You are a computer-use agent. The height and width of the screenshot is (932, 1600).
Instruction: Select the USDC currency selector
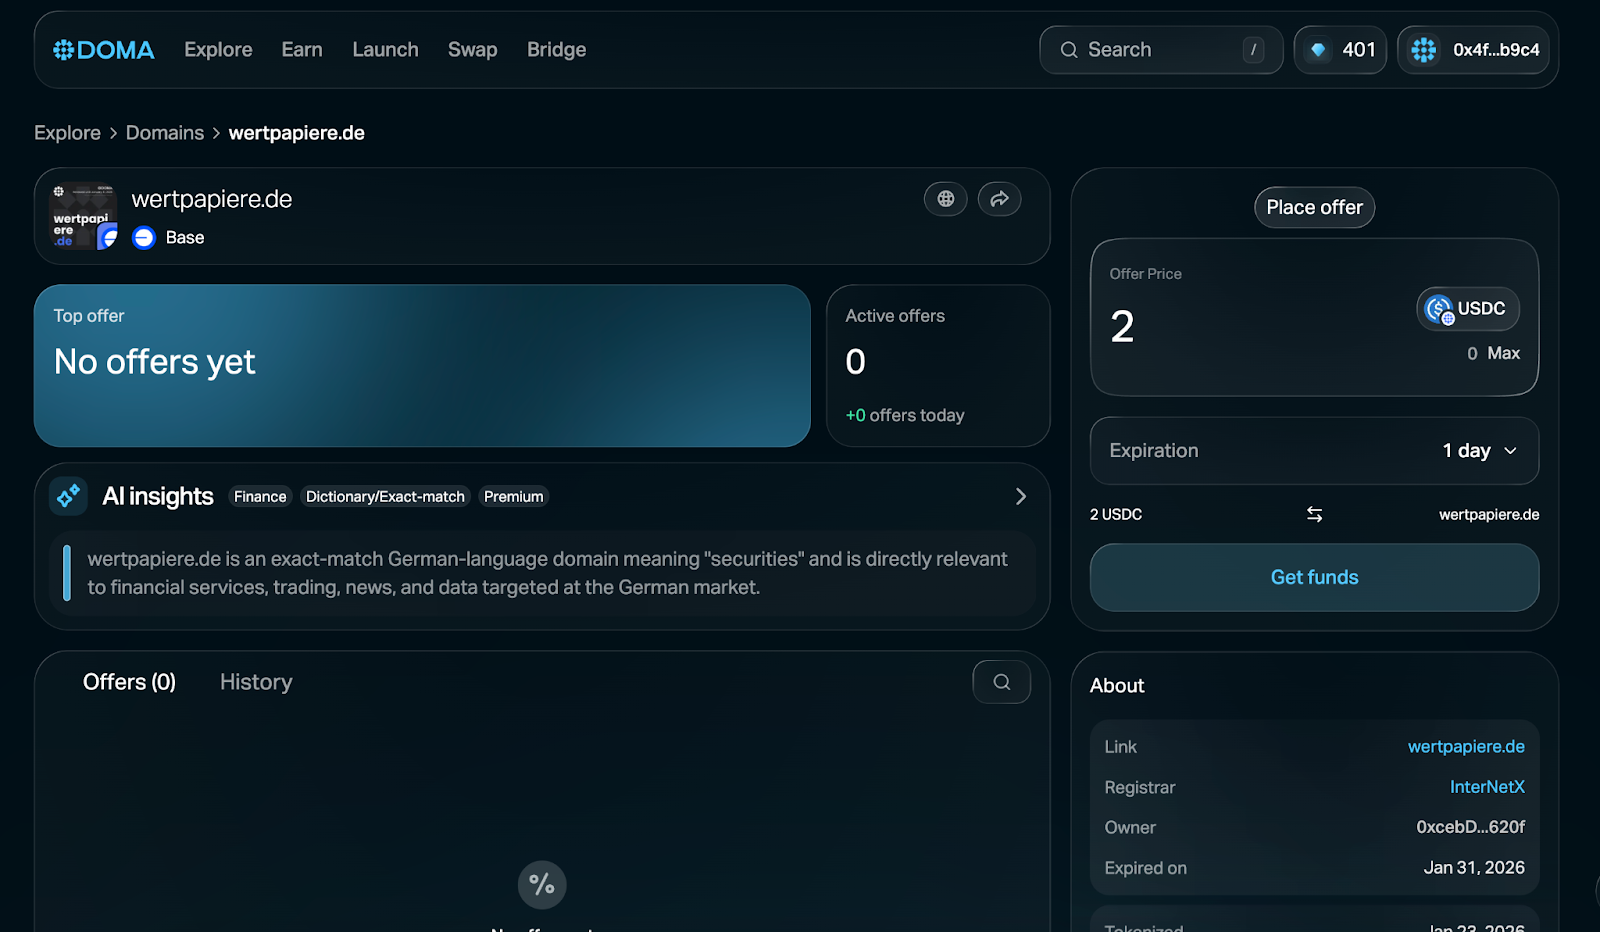(1467, 309)
